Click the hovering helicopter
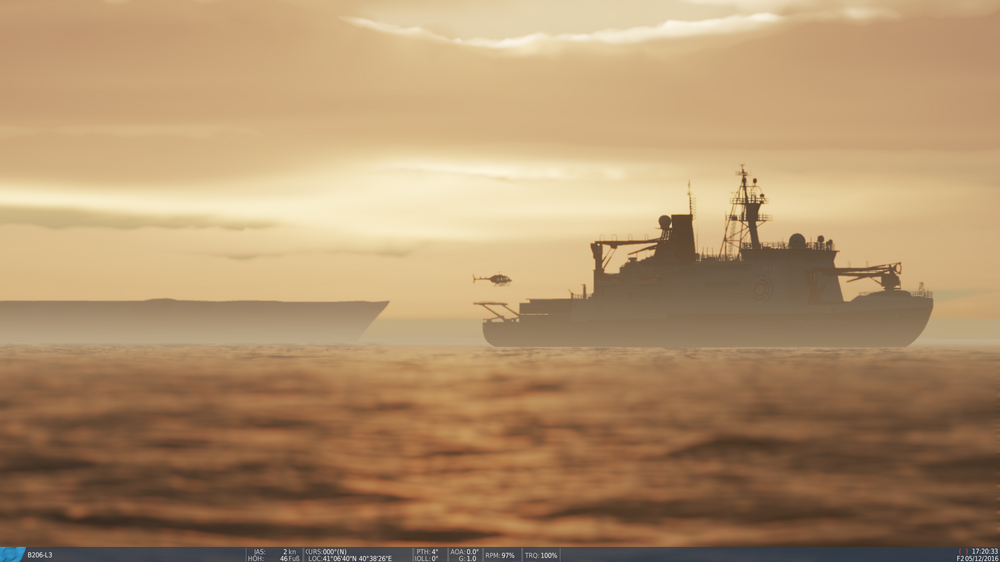 coord(492,279)
